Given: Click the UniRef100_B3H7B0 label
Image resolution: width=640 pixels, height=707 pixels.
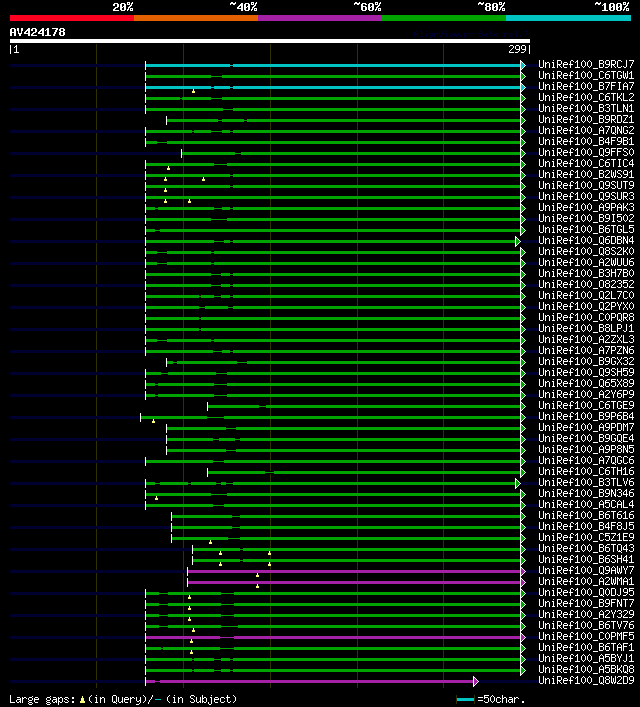Looking at the screenshot, I should tap(586, 273).
